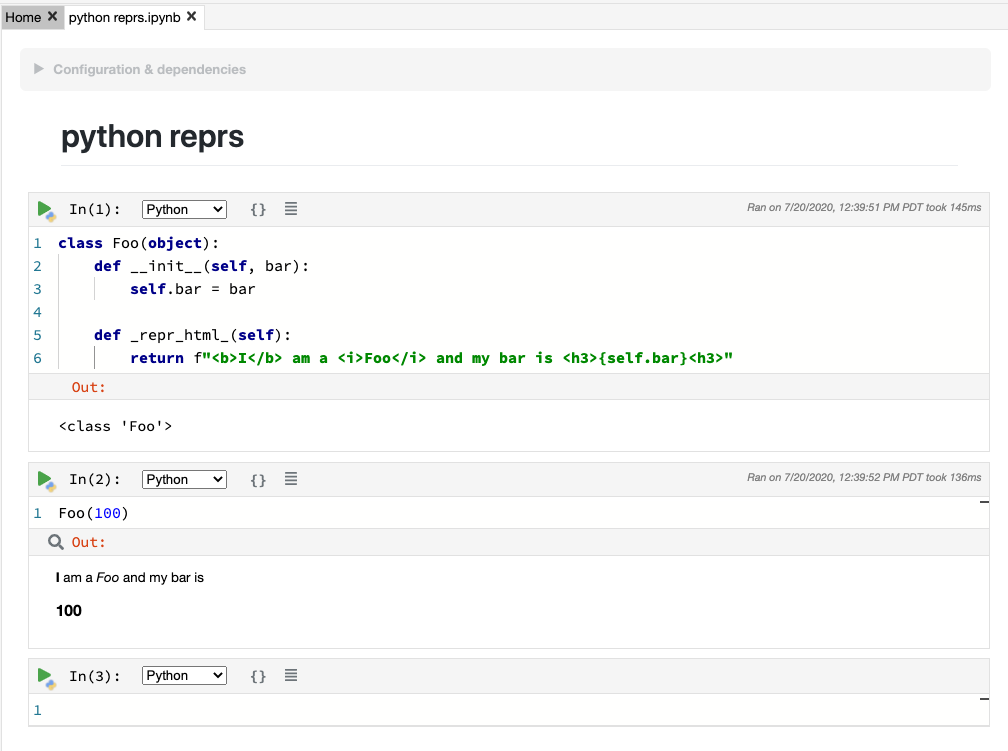Open the hamburger menu of the third cell
This screenshot has width=1008, height=751.
tap(290, 675)
